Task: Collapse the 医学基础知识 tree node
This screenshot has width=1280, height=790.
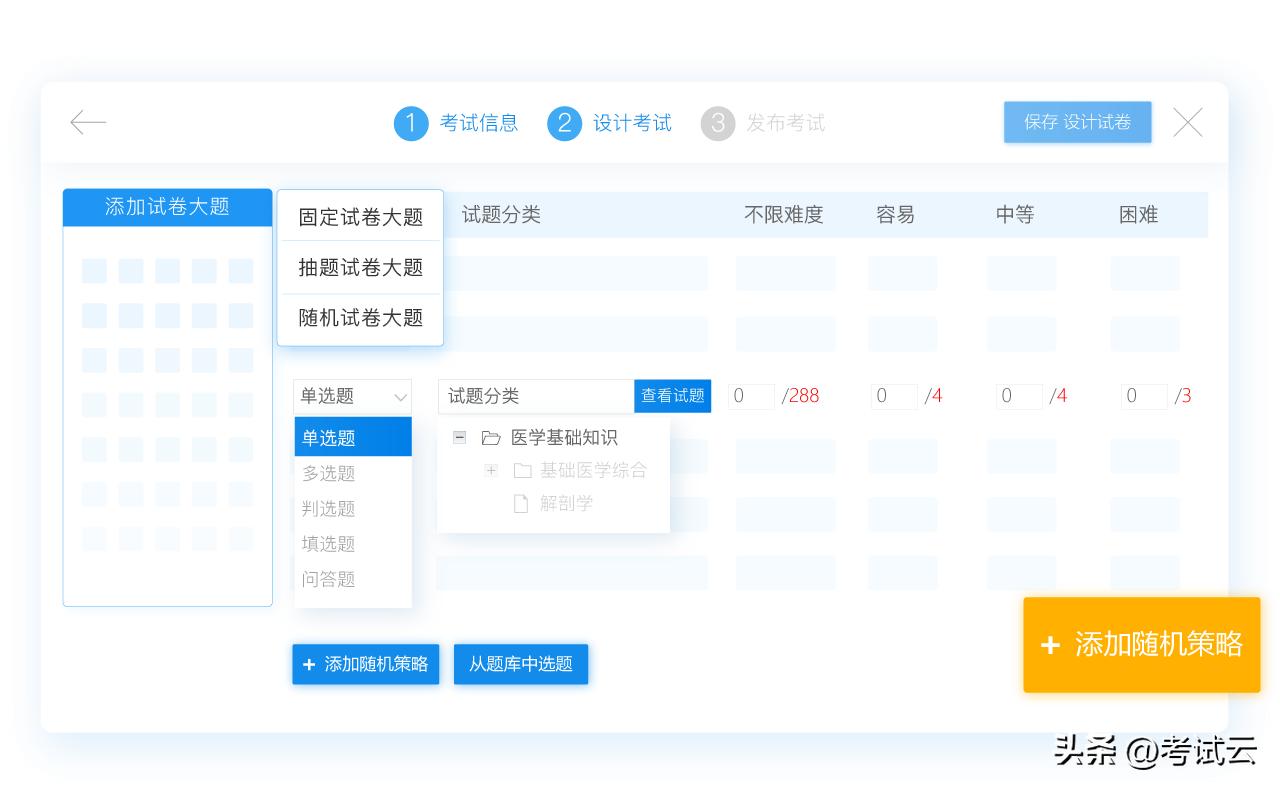Action: click(x=459, y=437)
